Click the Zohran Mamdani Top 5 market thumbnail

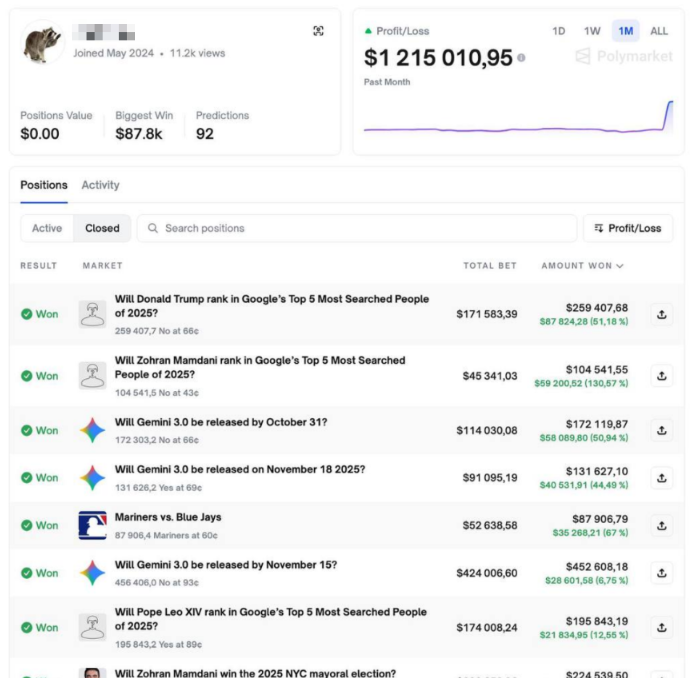coord(92,376)
